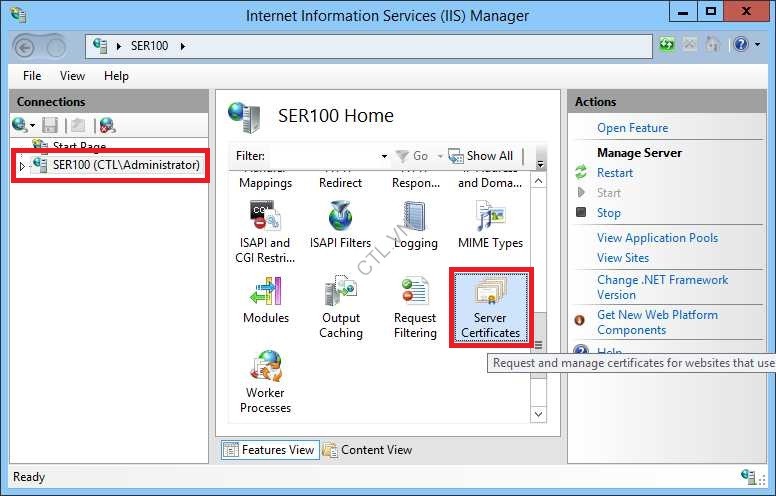Click the Back navigation arrow button
Image resolution: width=776 pixels, height=496 pixels.
point(25,48)
